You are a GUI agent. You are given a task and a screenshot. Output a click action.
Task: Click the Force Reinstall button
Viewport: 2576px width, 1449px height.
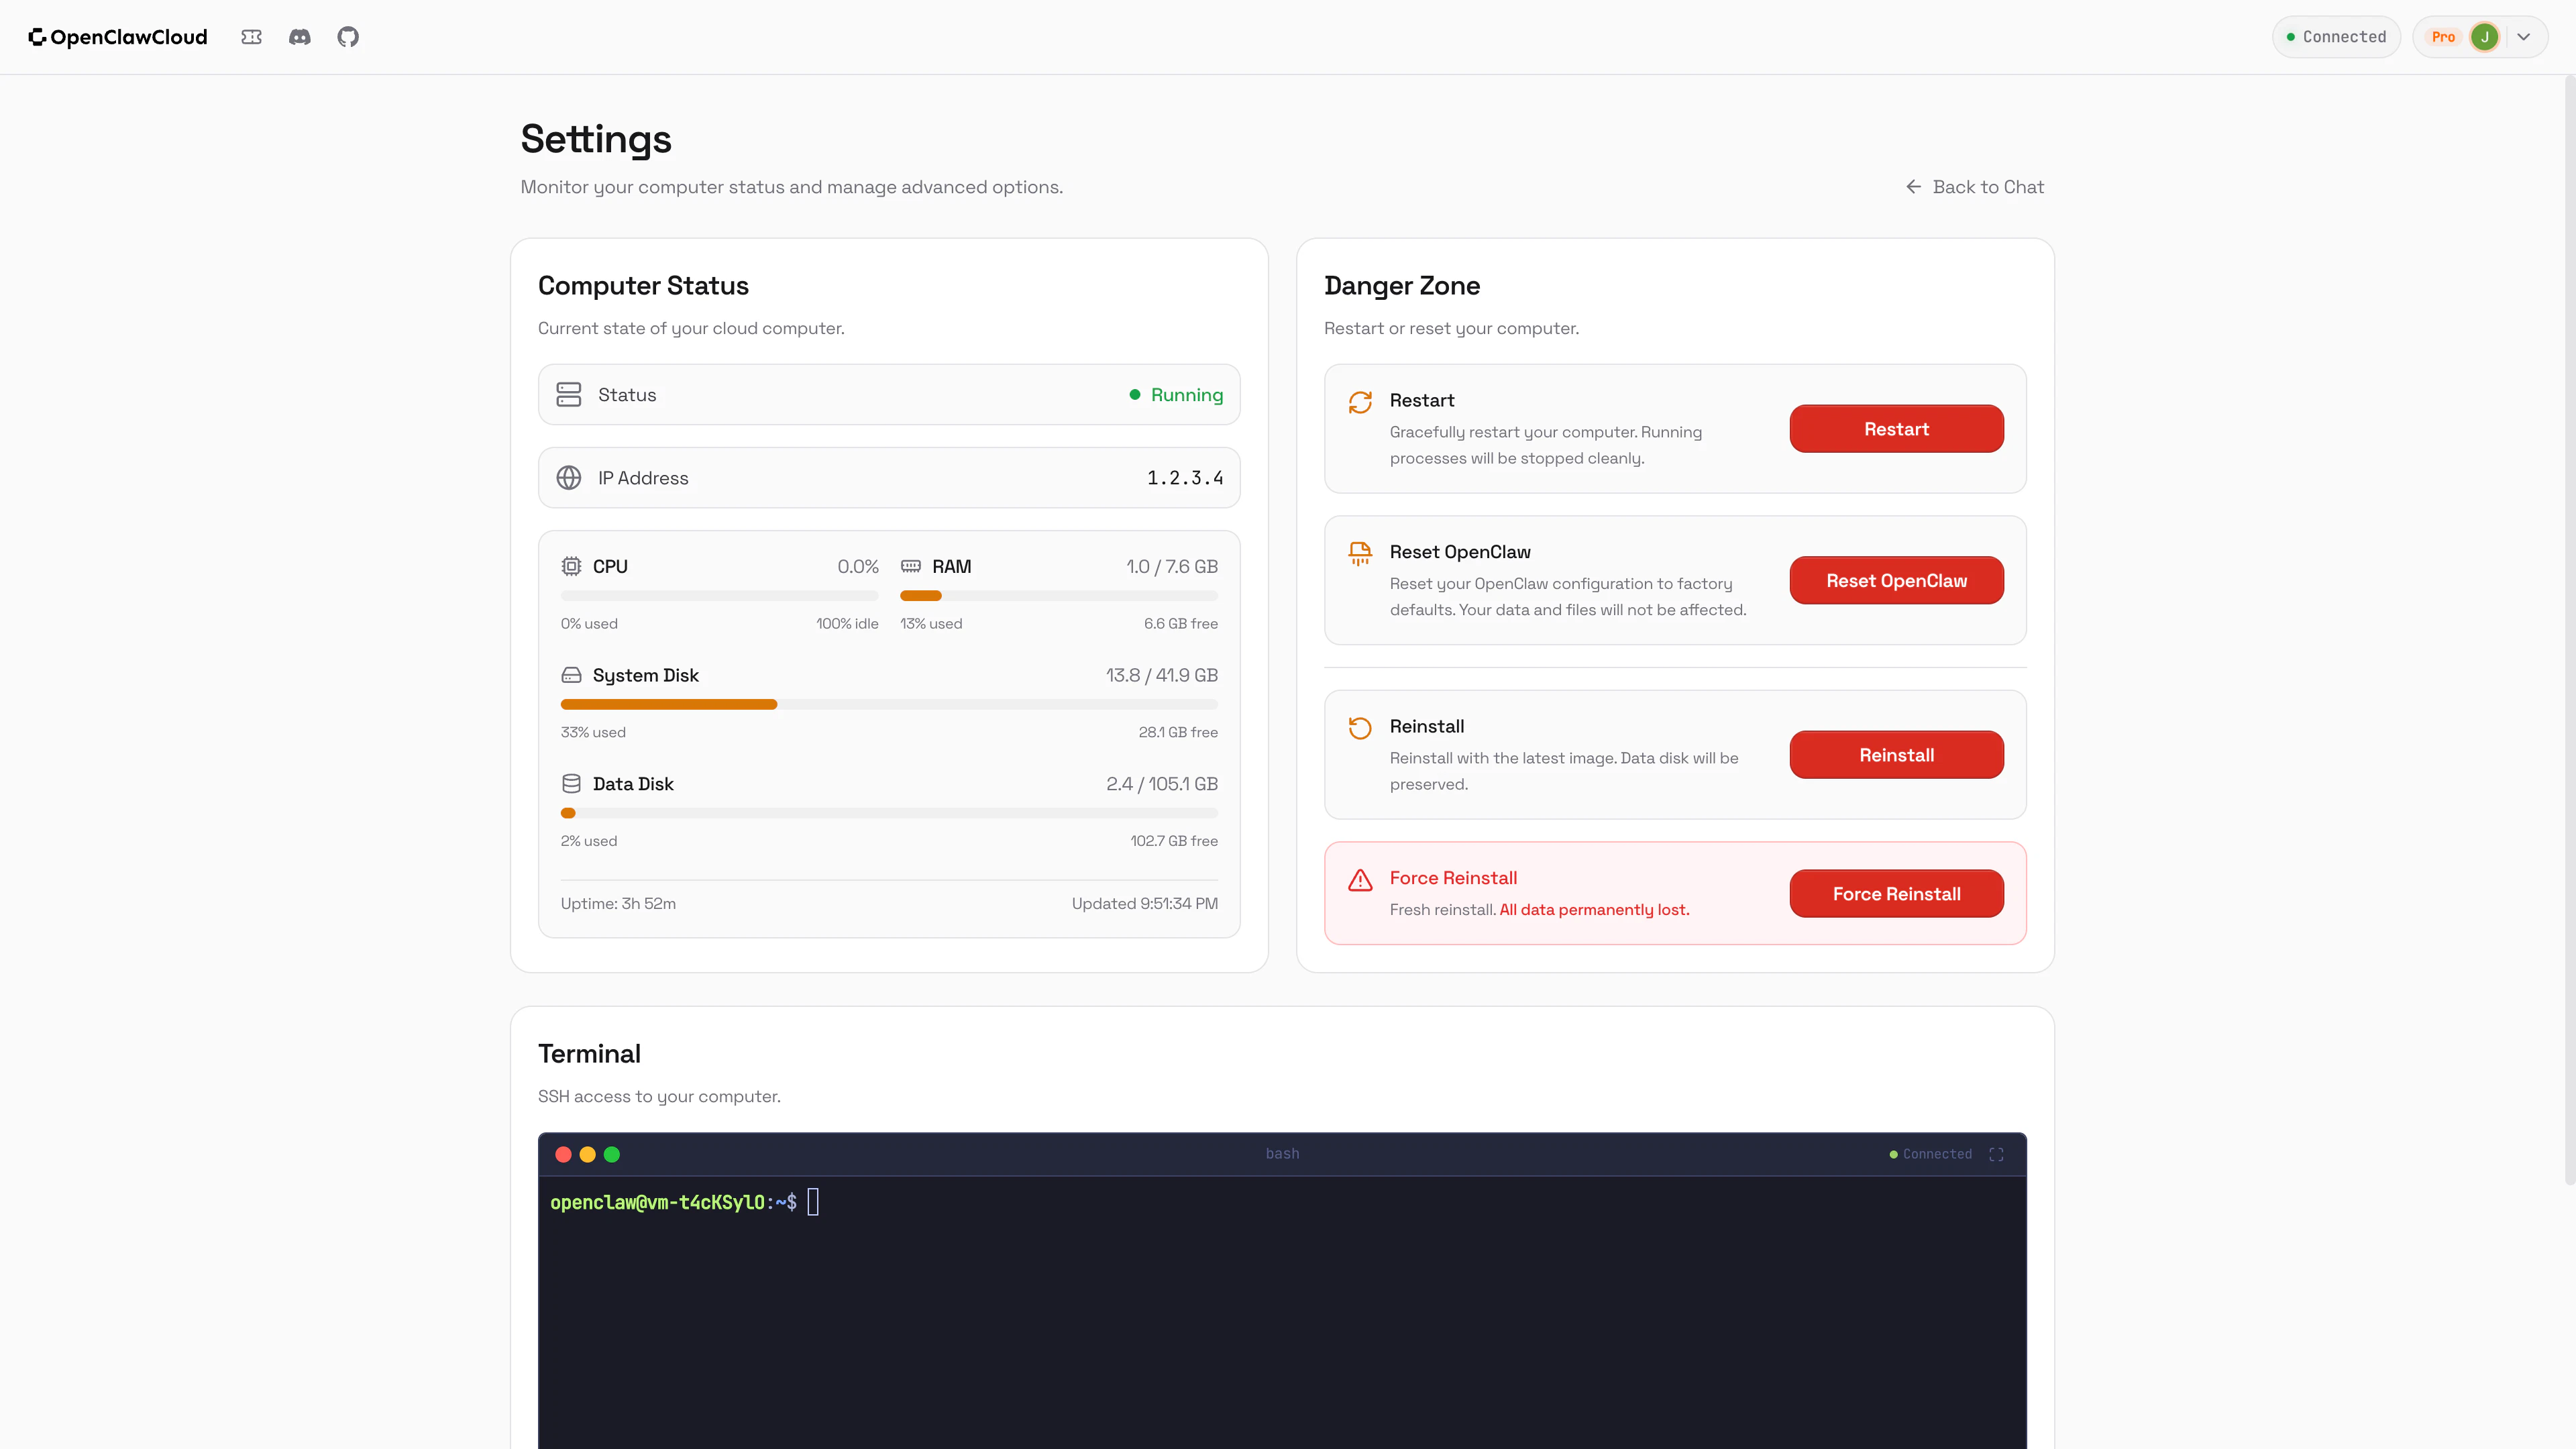tap(1896, 894)
